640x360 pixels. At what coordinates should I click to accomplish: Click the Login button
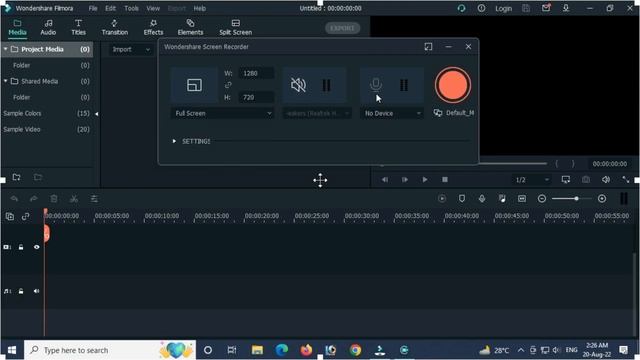(503, 8)
